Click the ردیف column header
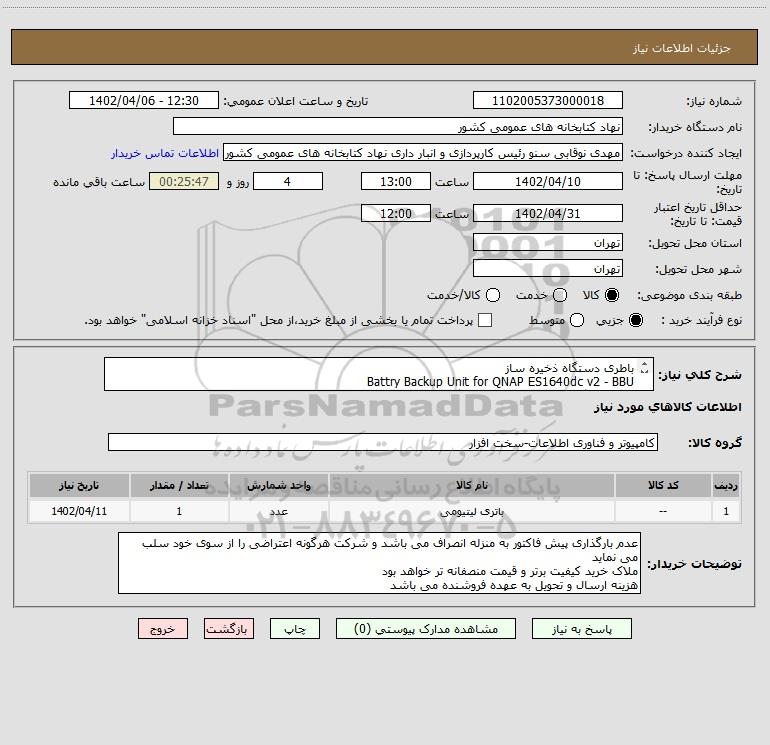This screenshot has width=770, height=745. [x=726, y=485]
